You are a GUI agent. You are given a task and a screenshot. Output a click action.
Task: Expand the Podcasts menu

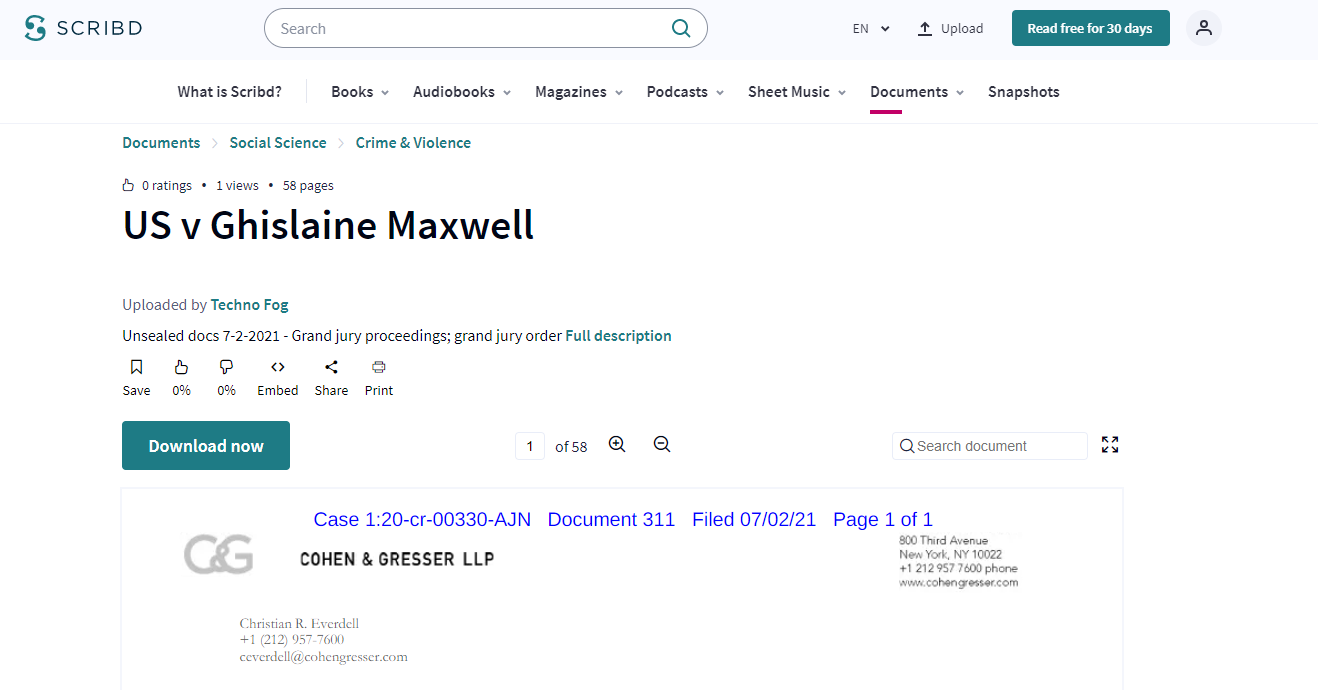click(685, 92)
